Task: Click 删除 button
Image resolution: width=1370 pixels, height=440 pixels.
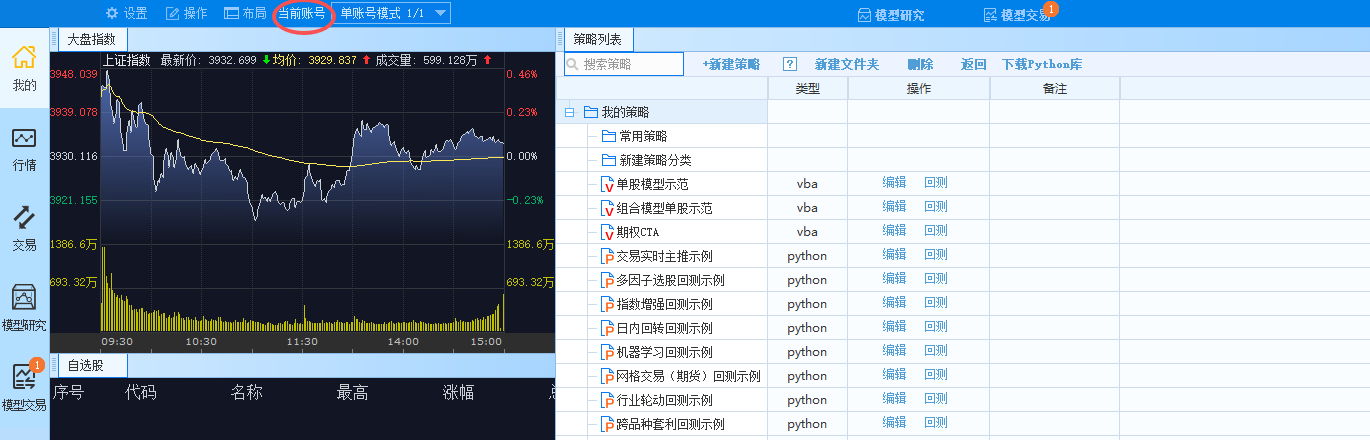Action: pos(920,64)
